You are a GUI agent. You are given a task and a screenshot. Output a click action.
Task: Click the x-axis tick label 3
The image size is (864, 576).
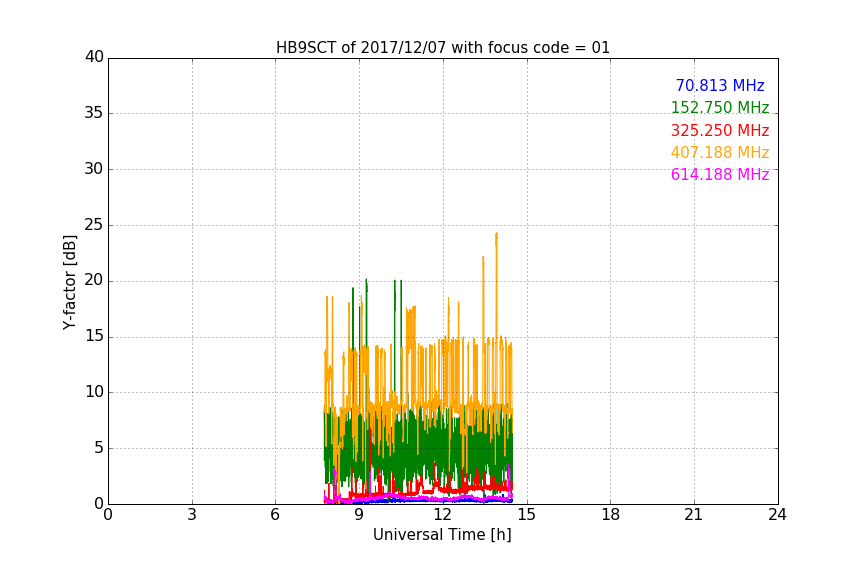click(192, 515)
